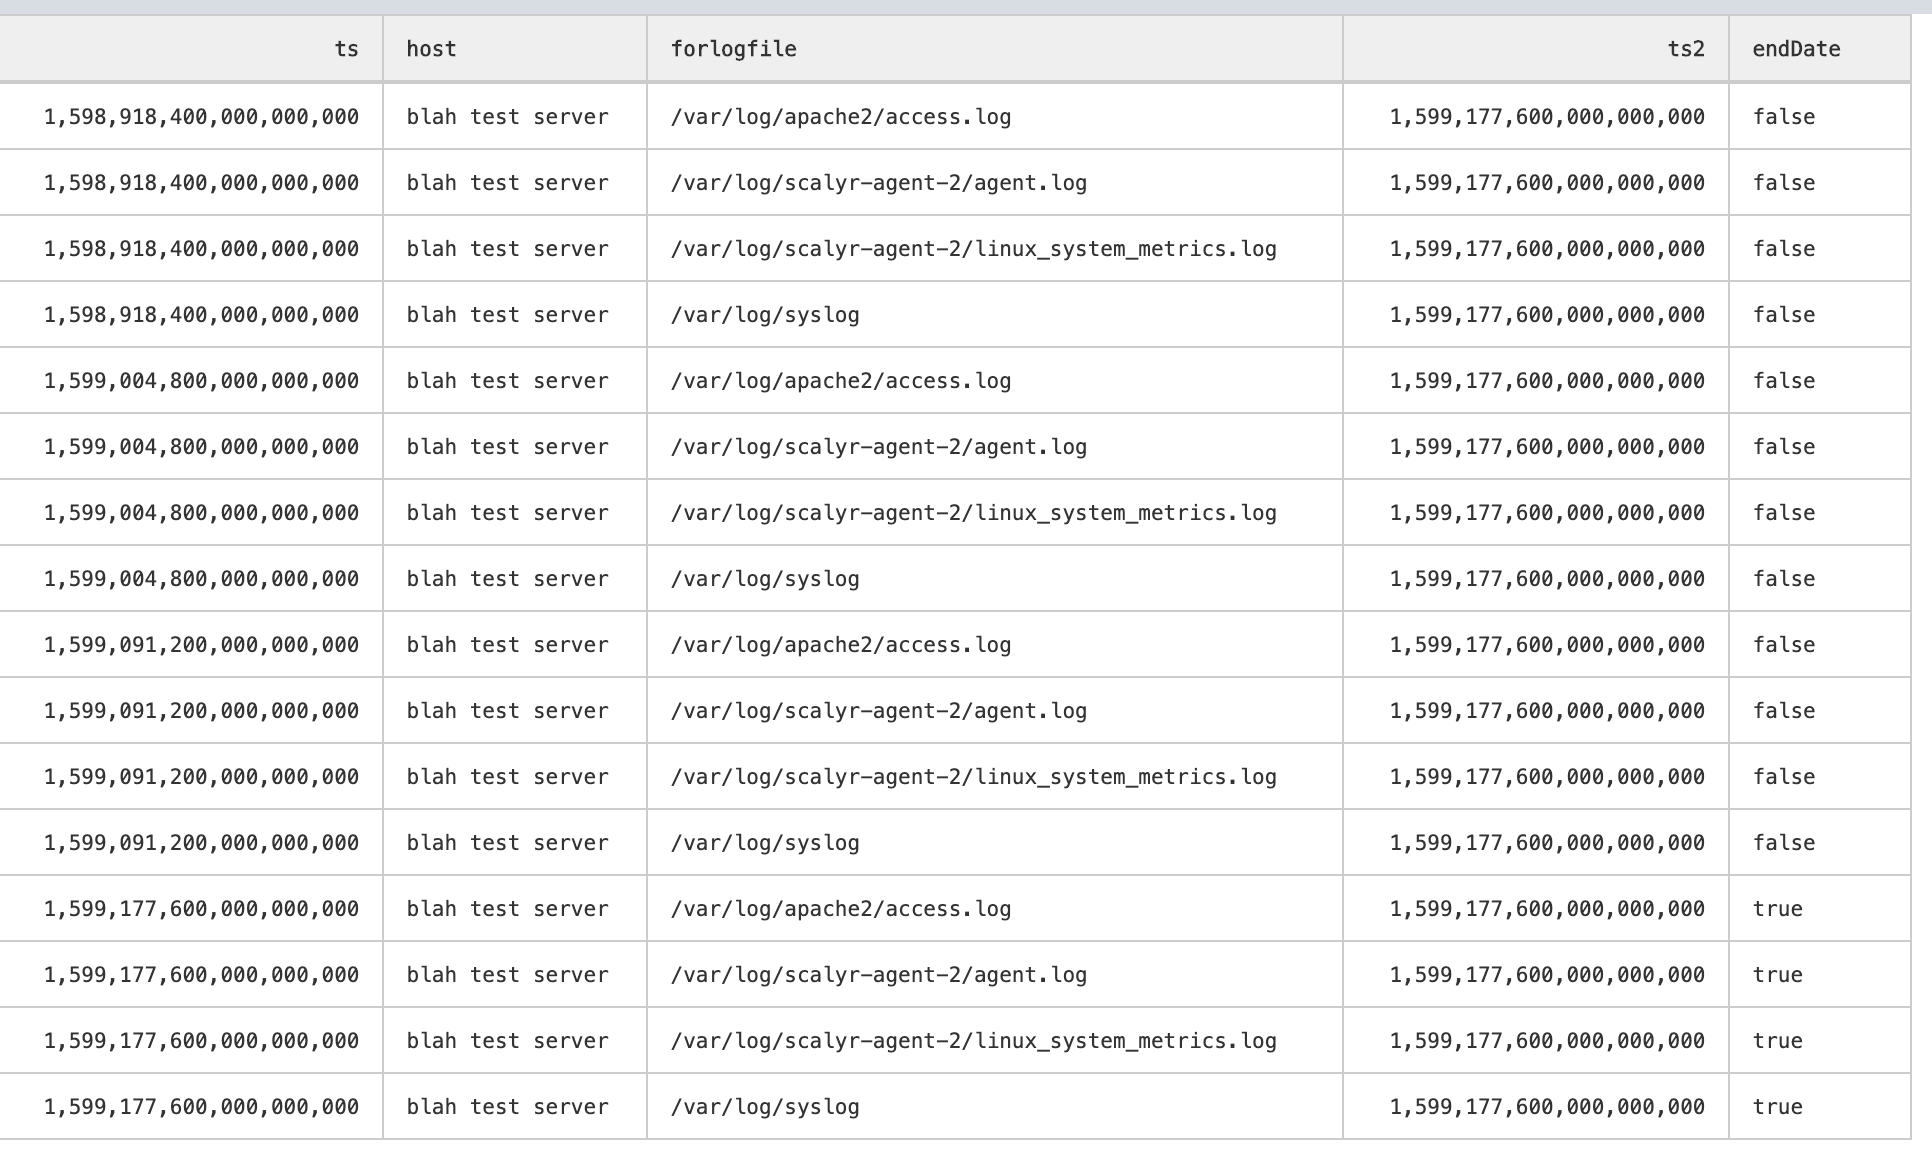The width and height of the screenshot is (1932, 1152).
Task: Select linux_system_metrics.log path in the 1,599,004,800 row
Action: click(x=973, y=513)
